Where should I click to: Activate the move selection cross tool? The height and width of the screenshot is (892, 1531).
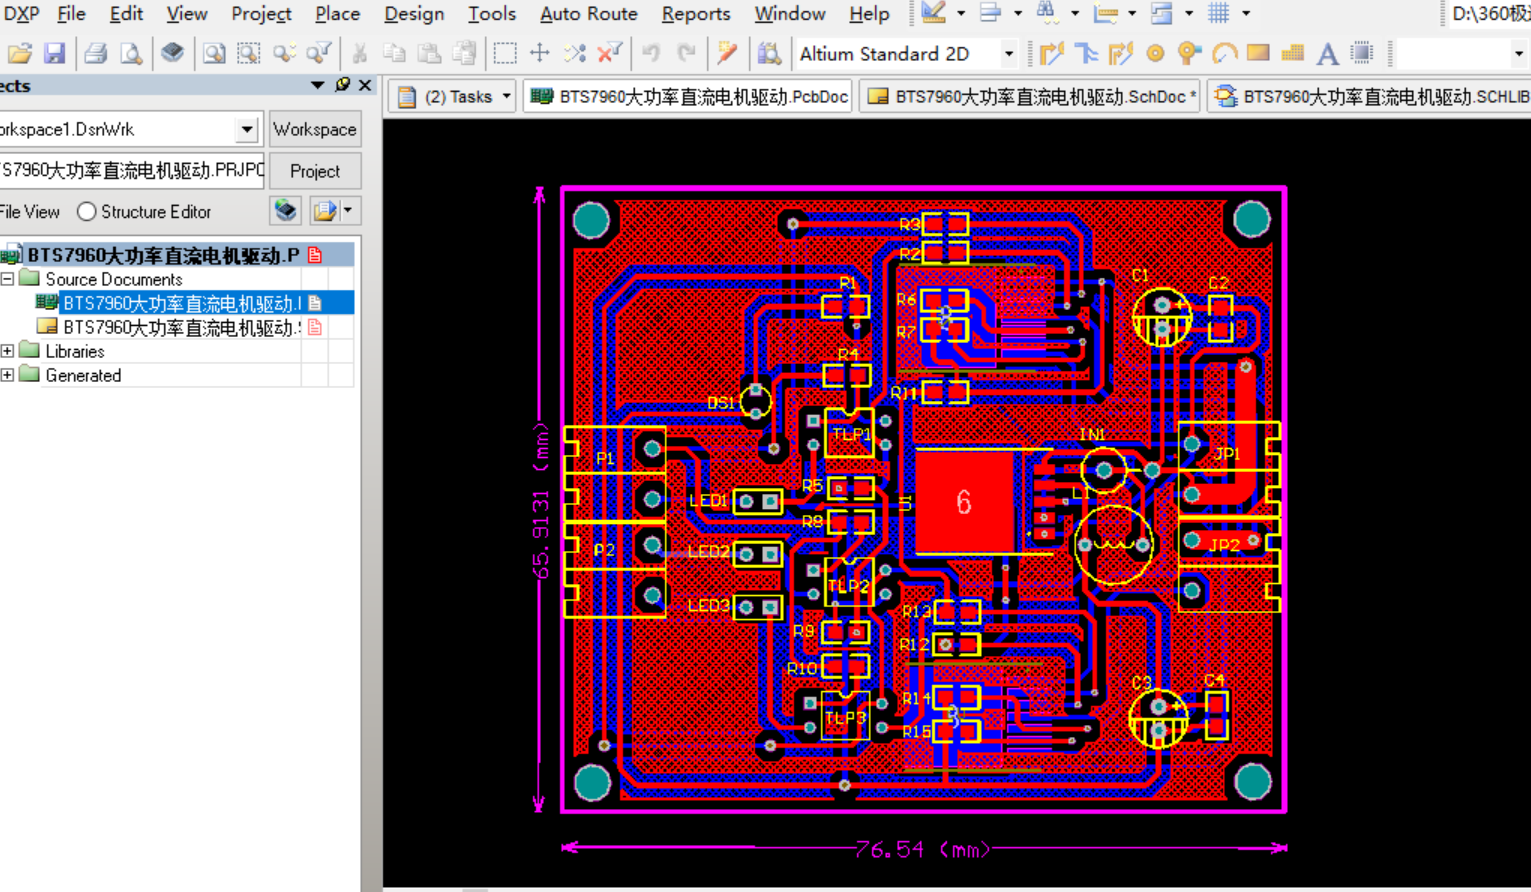coord(540,53)
